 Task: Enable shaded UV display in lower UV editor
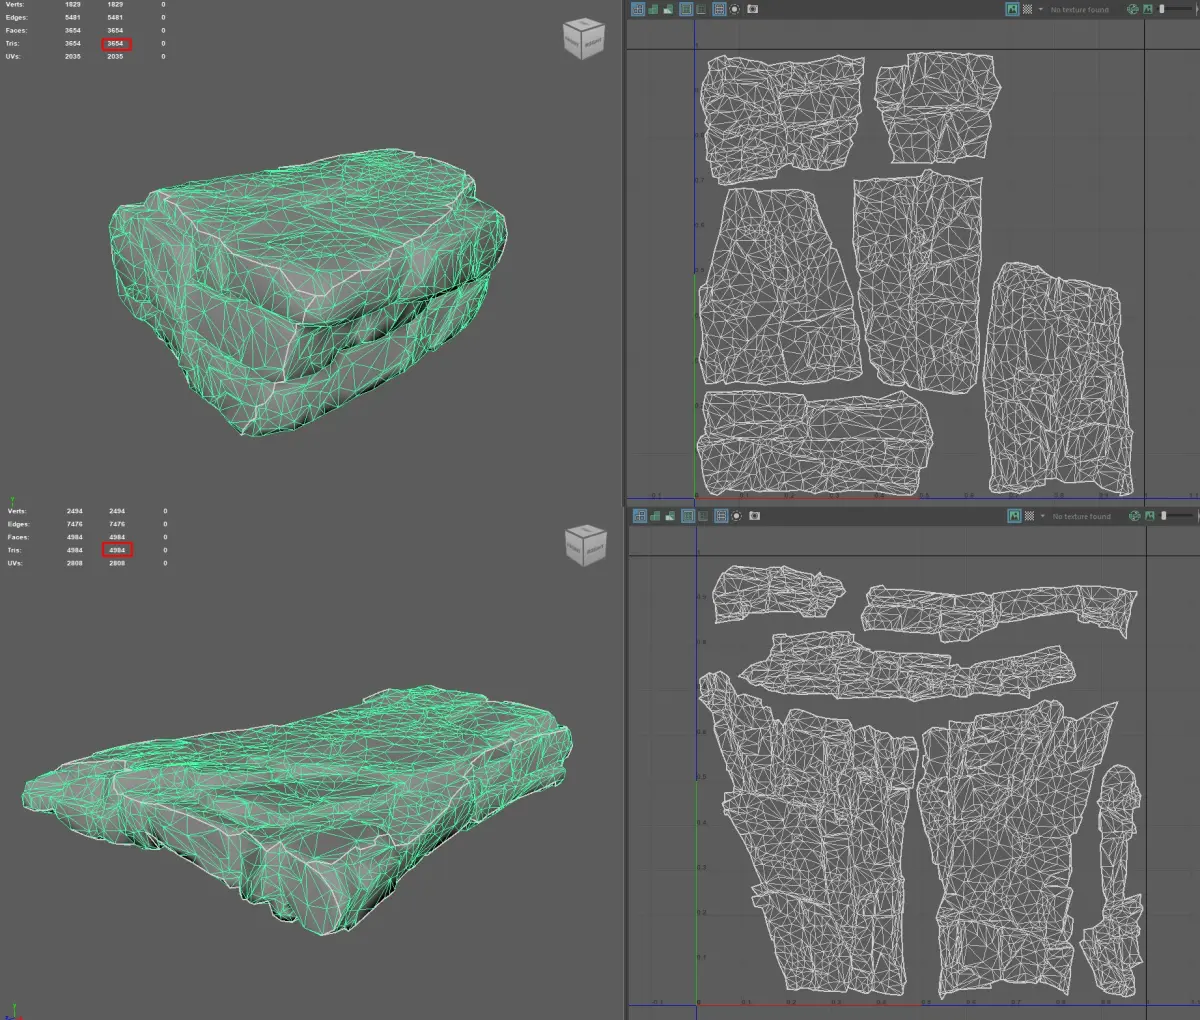[x=655, y=516]
